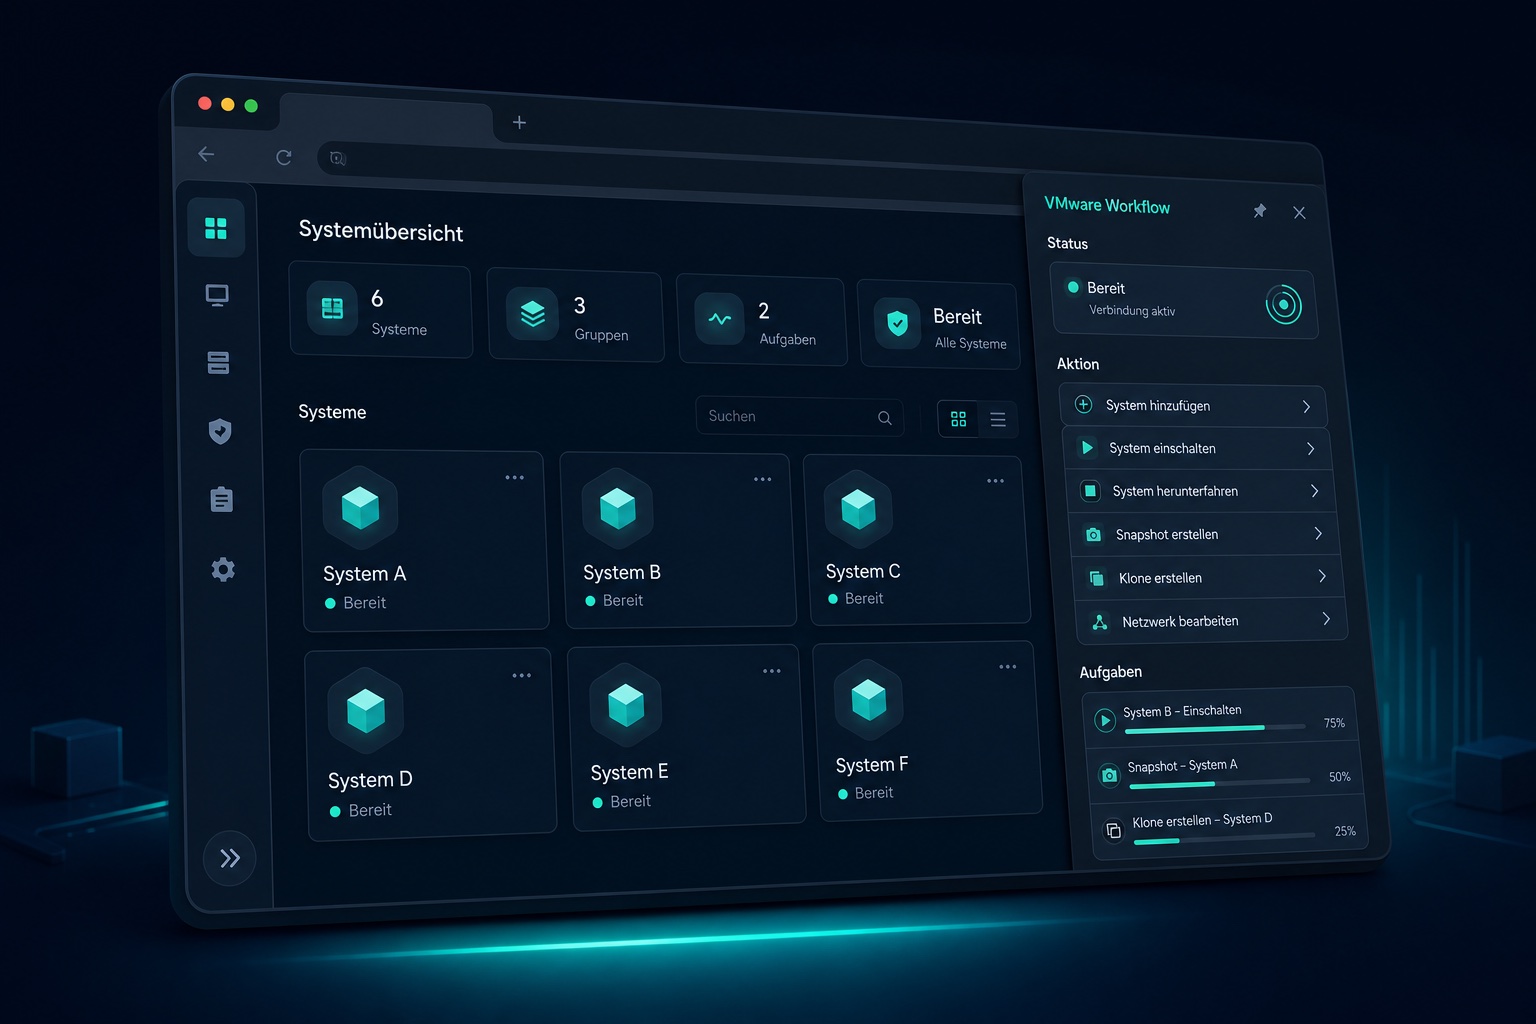This screenshot has height=1024, width=1536.
Task: Click the System A cube icon
Action: coord(360,508)
